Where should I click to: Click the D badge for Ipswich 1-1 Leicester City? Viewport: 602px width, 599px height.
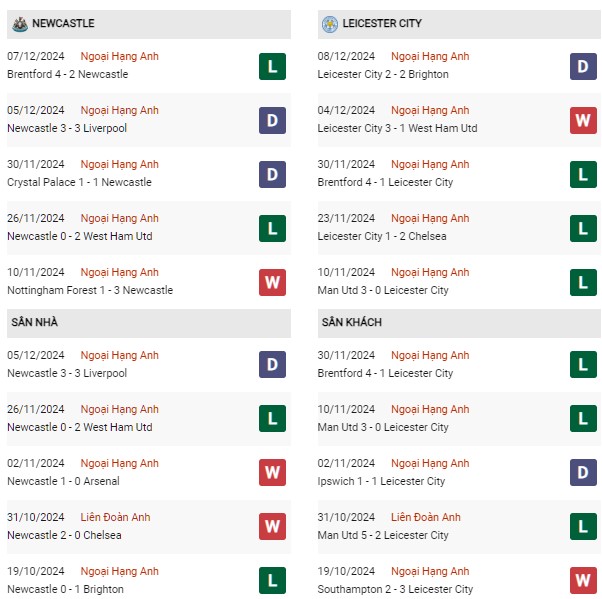coord(583,472)
